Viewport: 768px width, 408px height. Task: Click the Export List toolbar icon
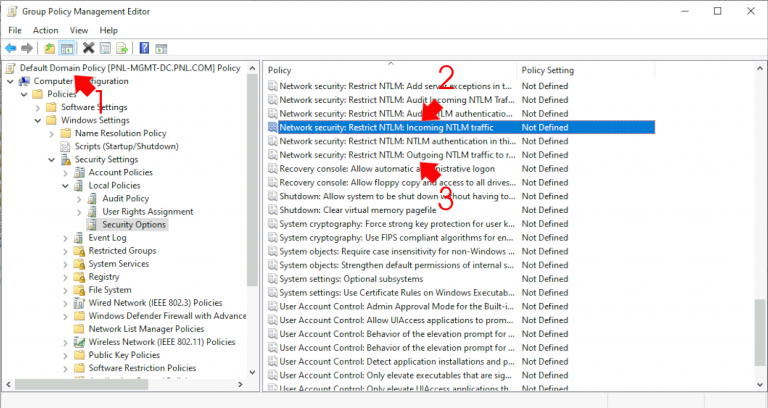121,47
